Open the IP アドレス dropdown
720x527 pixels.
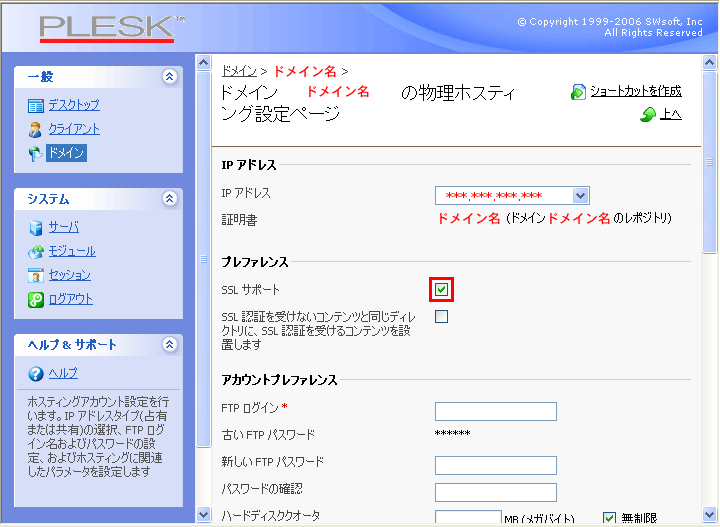[512, 196]
